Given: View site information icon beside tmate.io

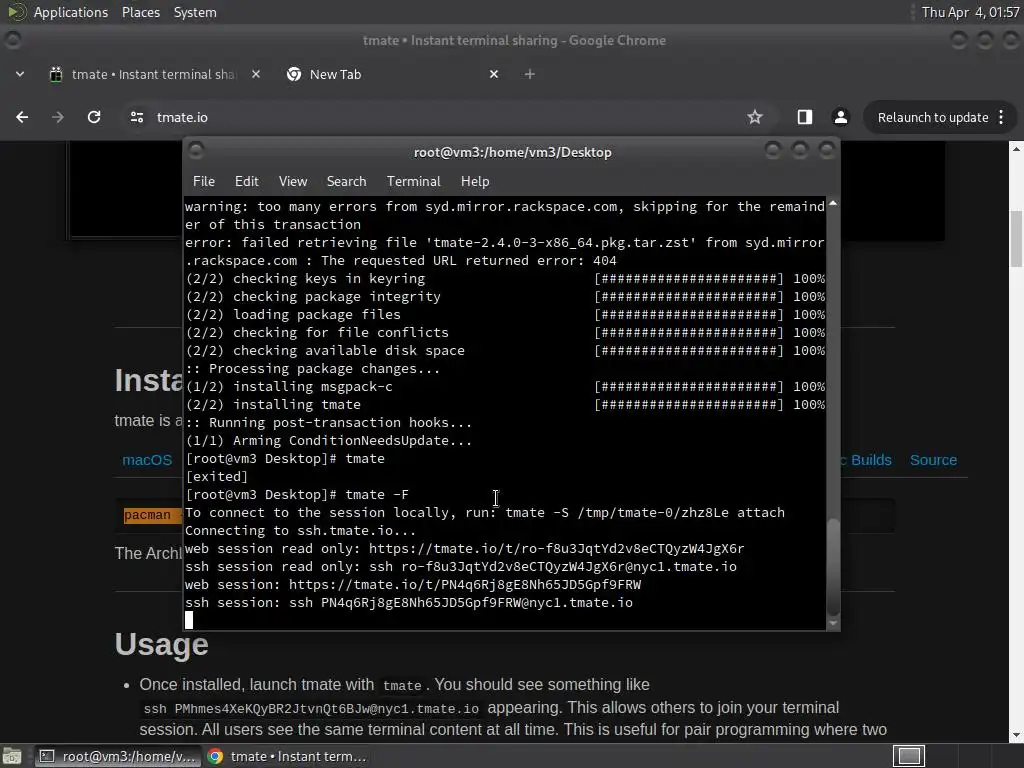Looking at the screenshot, I should [x=136, y=117].
